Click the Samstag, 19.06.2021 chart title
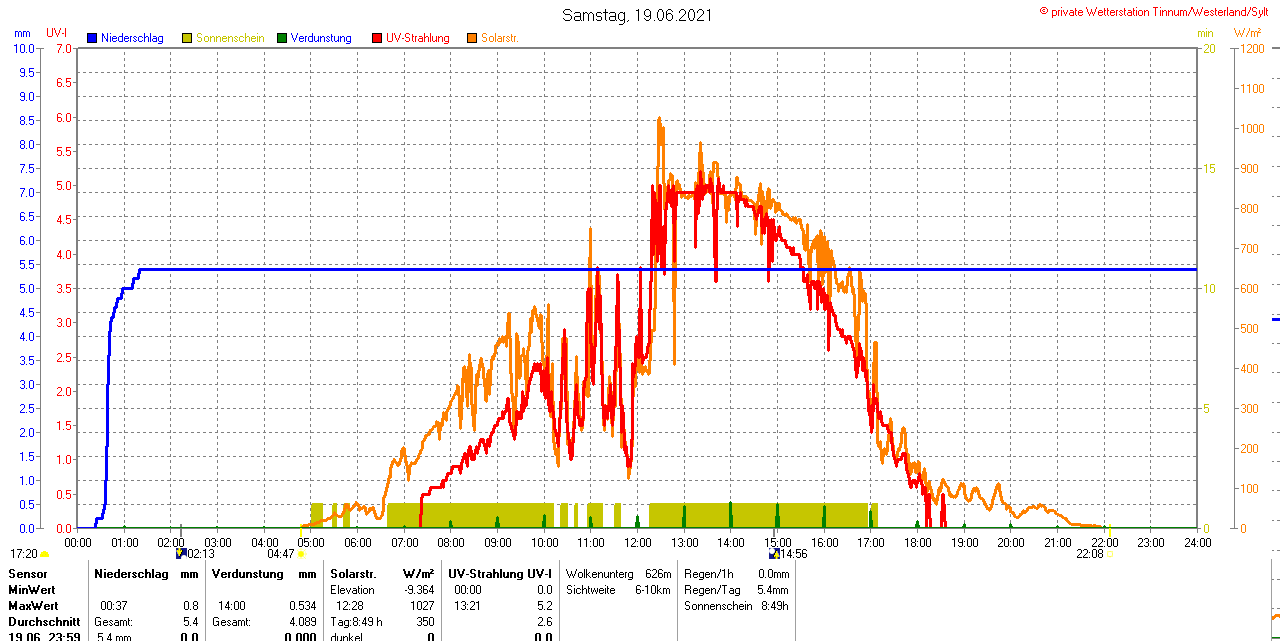Image resolution: width=1280 pixels, height=641 pixels. (x=637, y=15)
